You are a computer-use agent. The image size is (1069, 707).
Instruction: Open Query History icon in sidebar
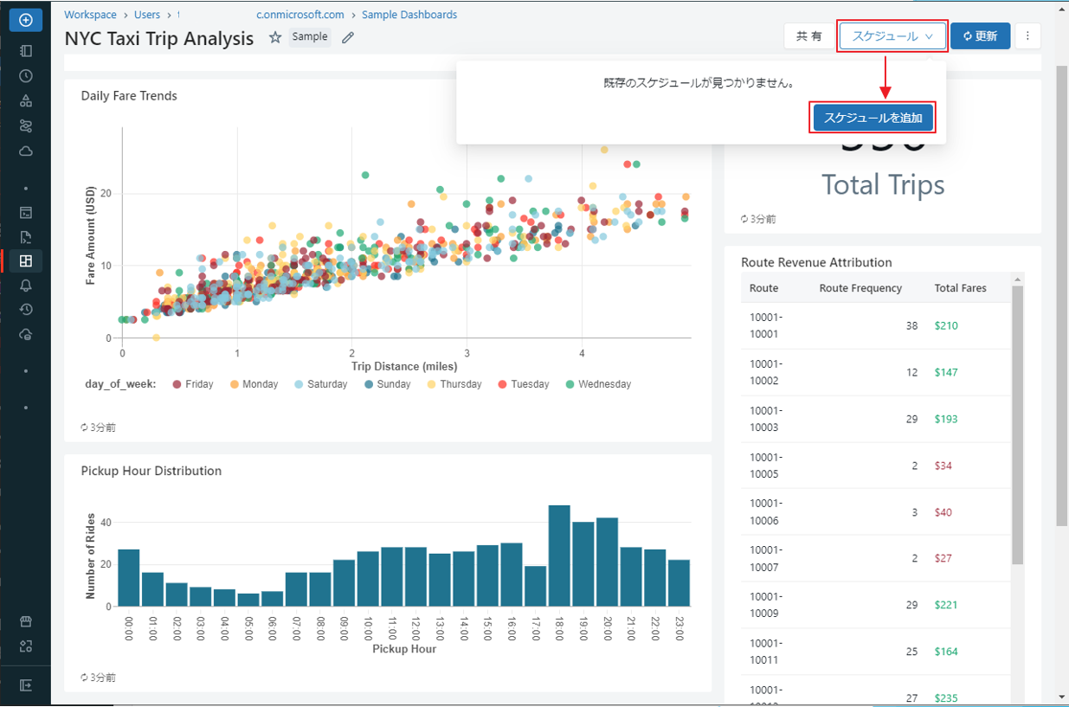[26, 310]
